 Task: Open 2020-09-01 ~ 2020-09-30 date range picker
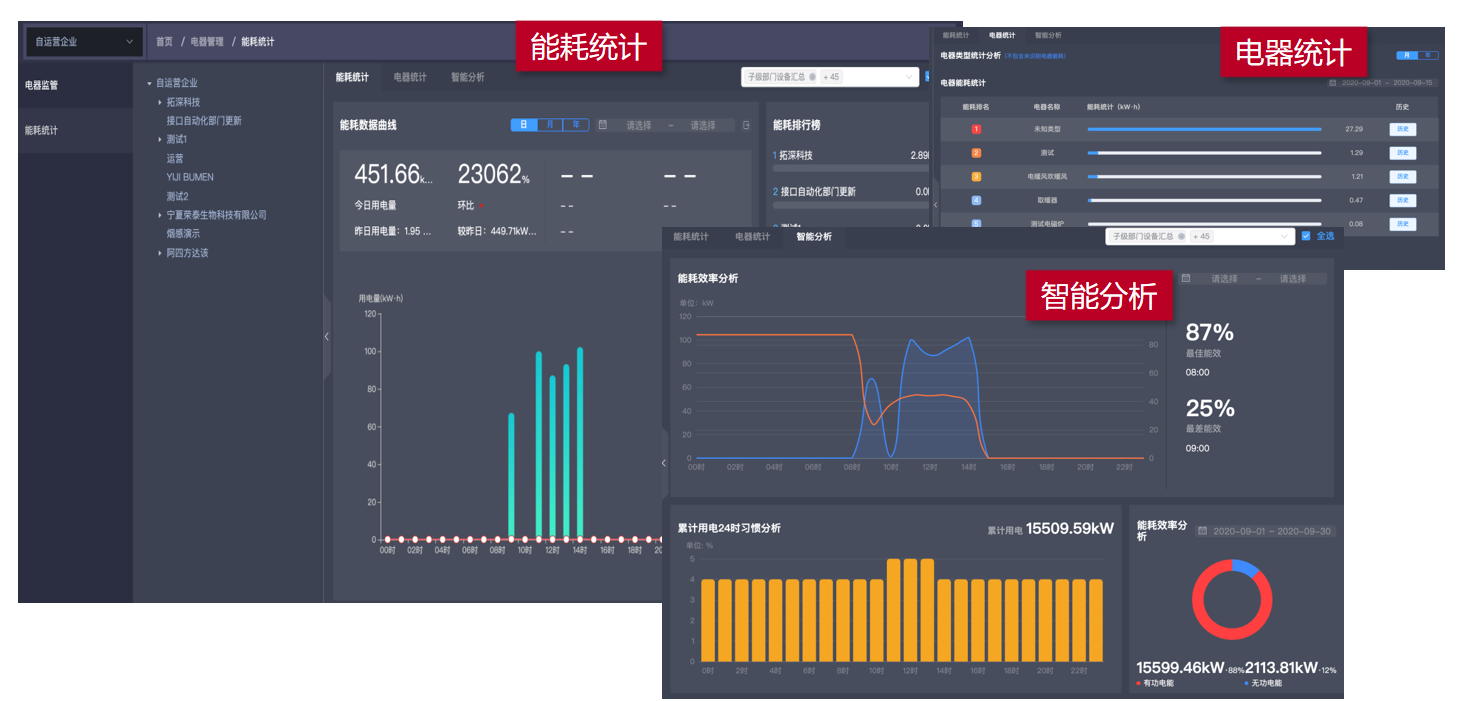click(x=1266, y=531)
